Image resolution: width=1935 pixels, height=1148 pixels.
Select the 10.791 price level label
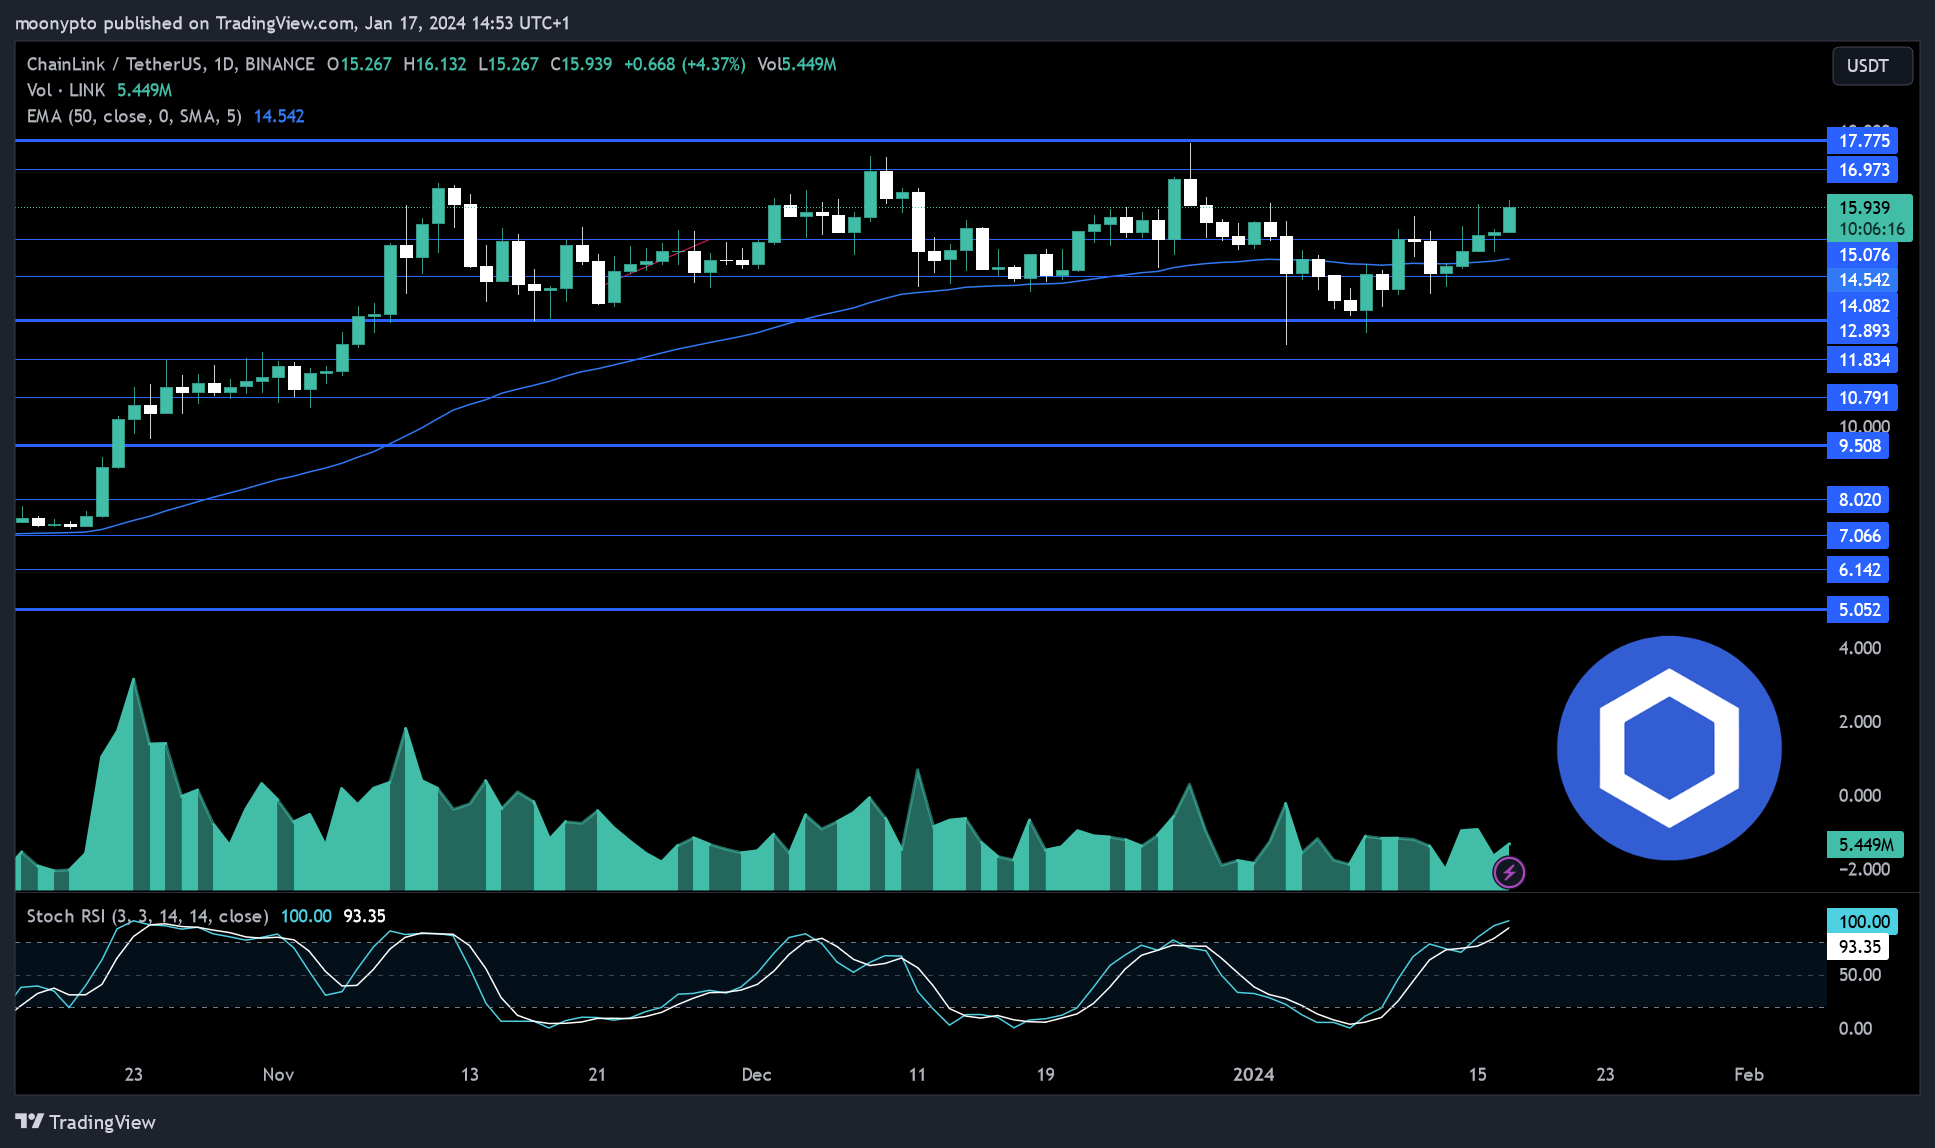click(1862, 398)
